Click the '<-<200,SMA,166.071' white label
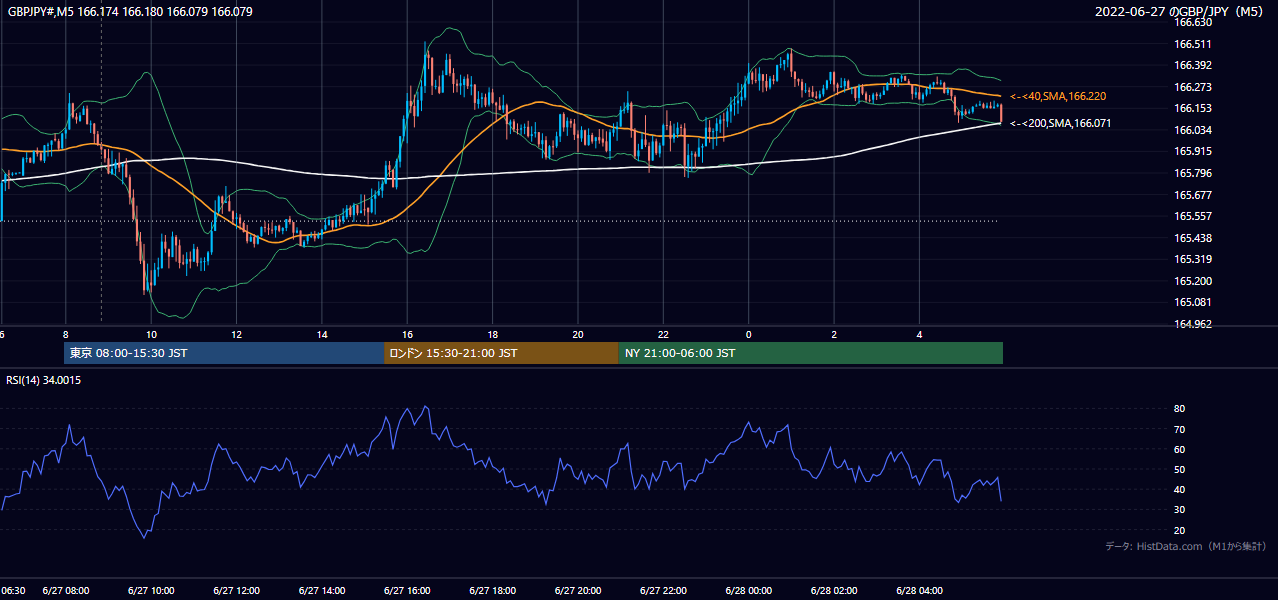 click(1061, 123)
